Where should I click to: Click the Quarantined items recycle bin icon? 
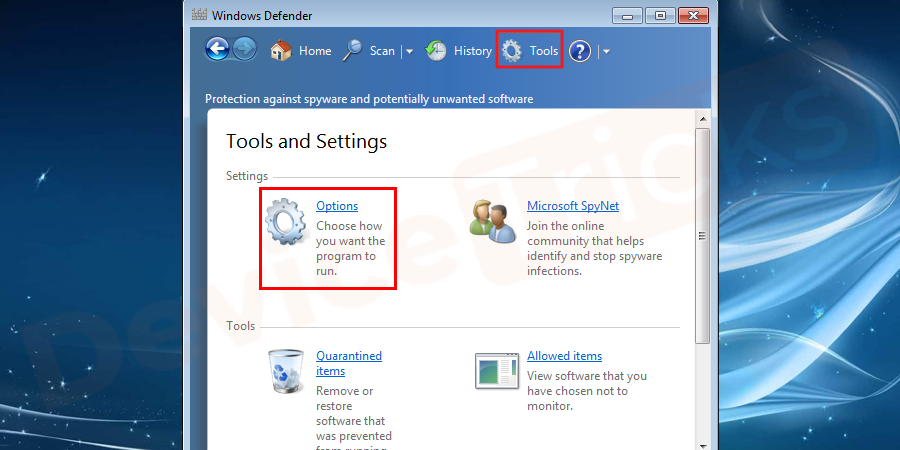(x=286, y=371)
